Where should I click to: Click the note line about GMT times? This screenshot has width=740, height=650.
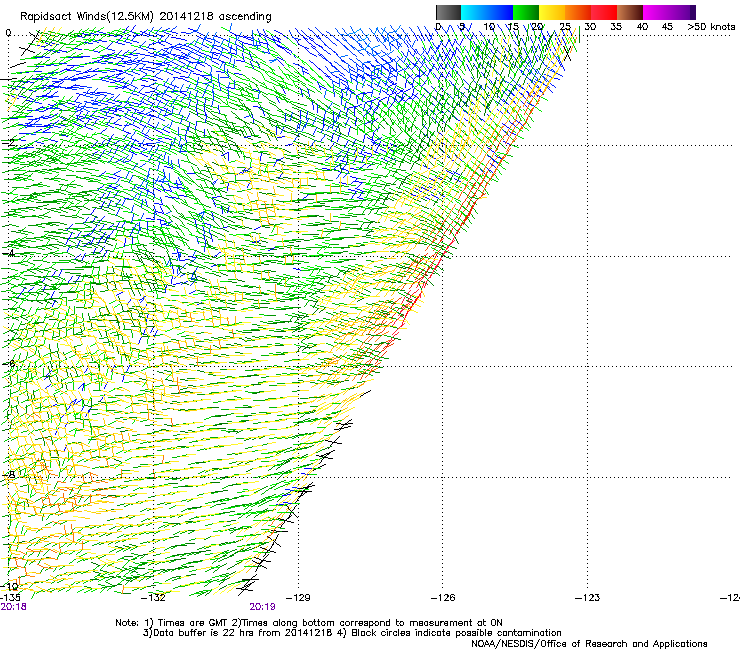pyautogui.click(x=309, y=623)
